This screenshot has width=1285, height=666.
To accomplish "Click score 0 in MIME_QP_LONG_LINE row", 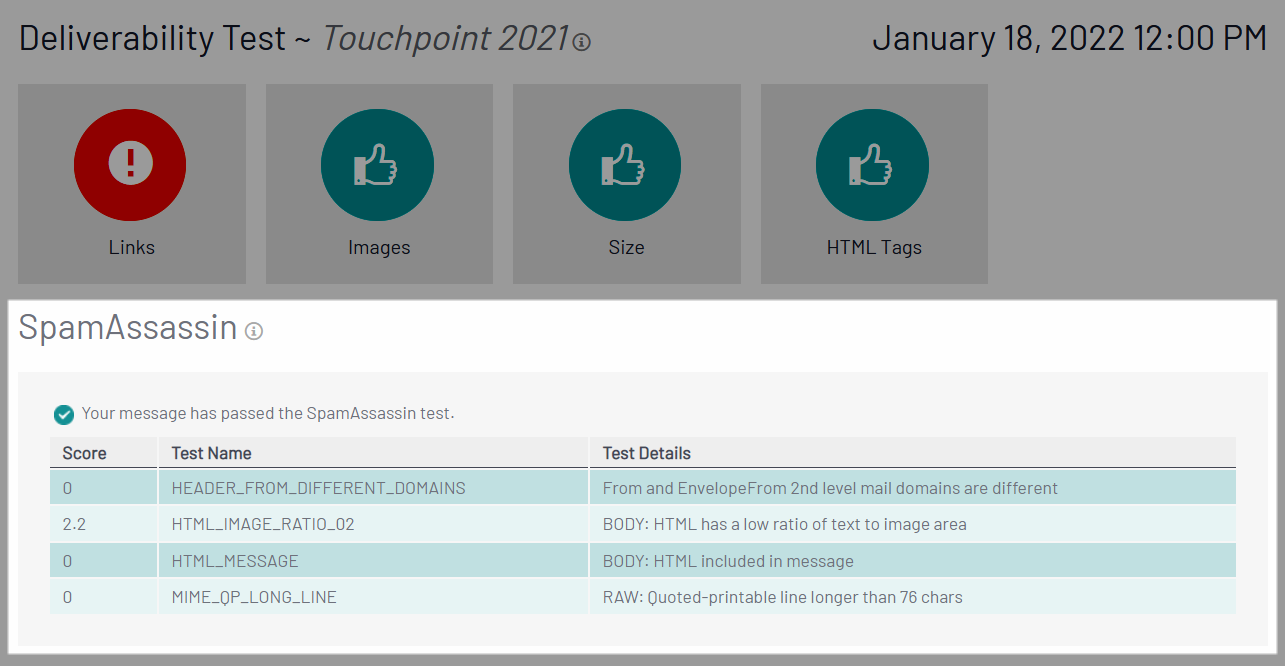I will click(67, 597).
